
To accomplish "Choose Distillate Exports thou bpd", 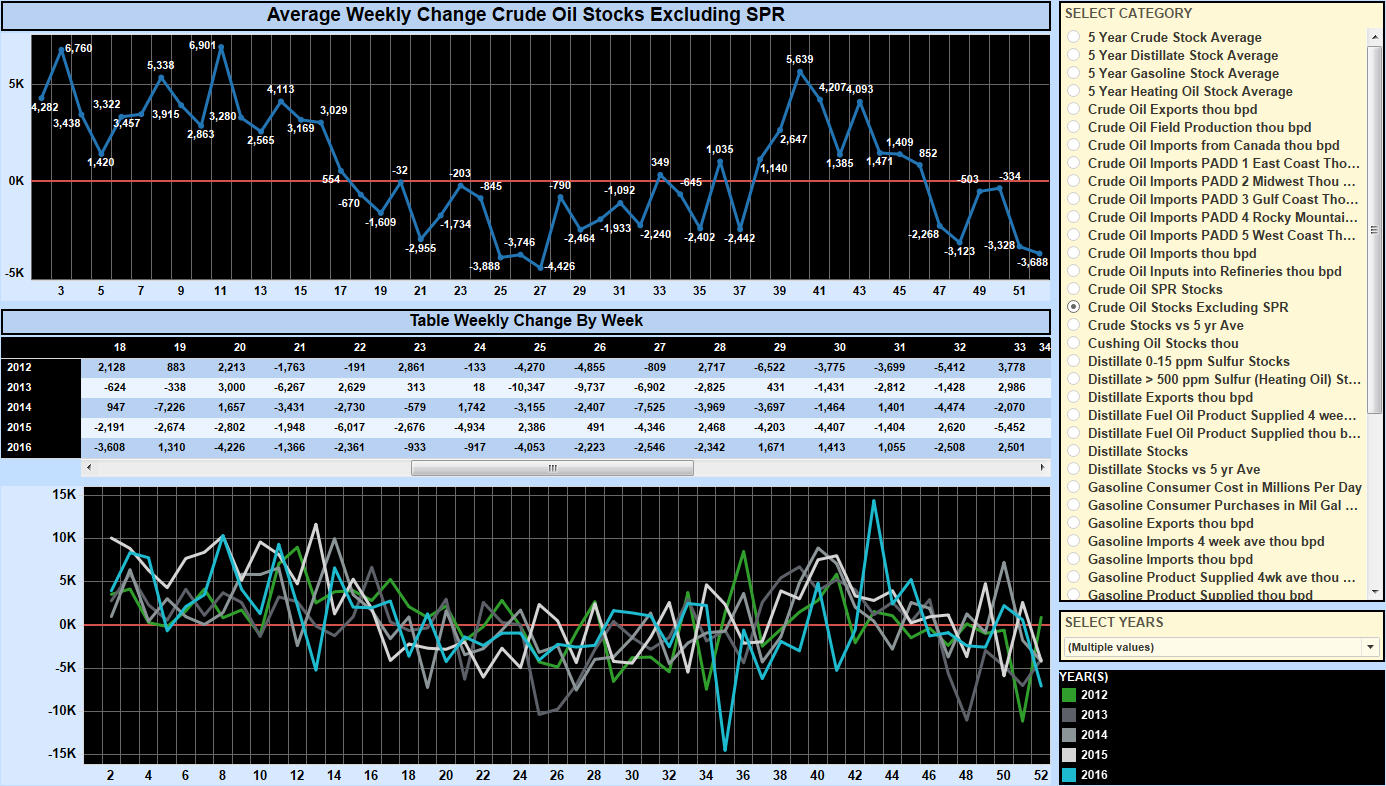I will [x=1074, y=397].
